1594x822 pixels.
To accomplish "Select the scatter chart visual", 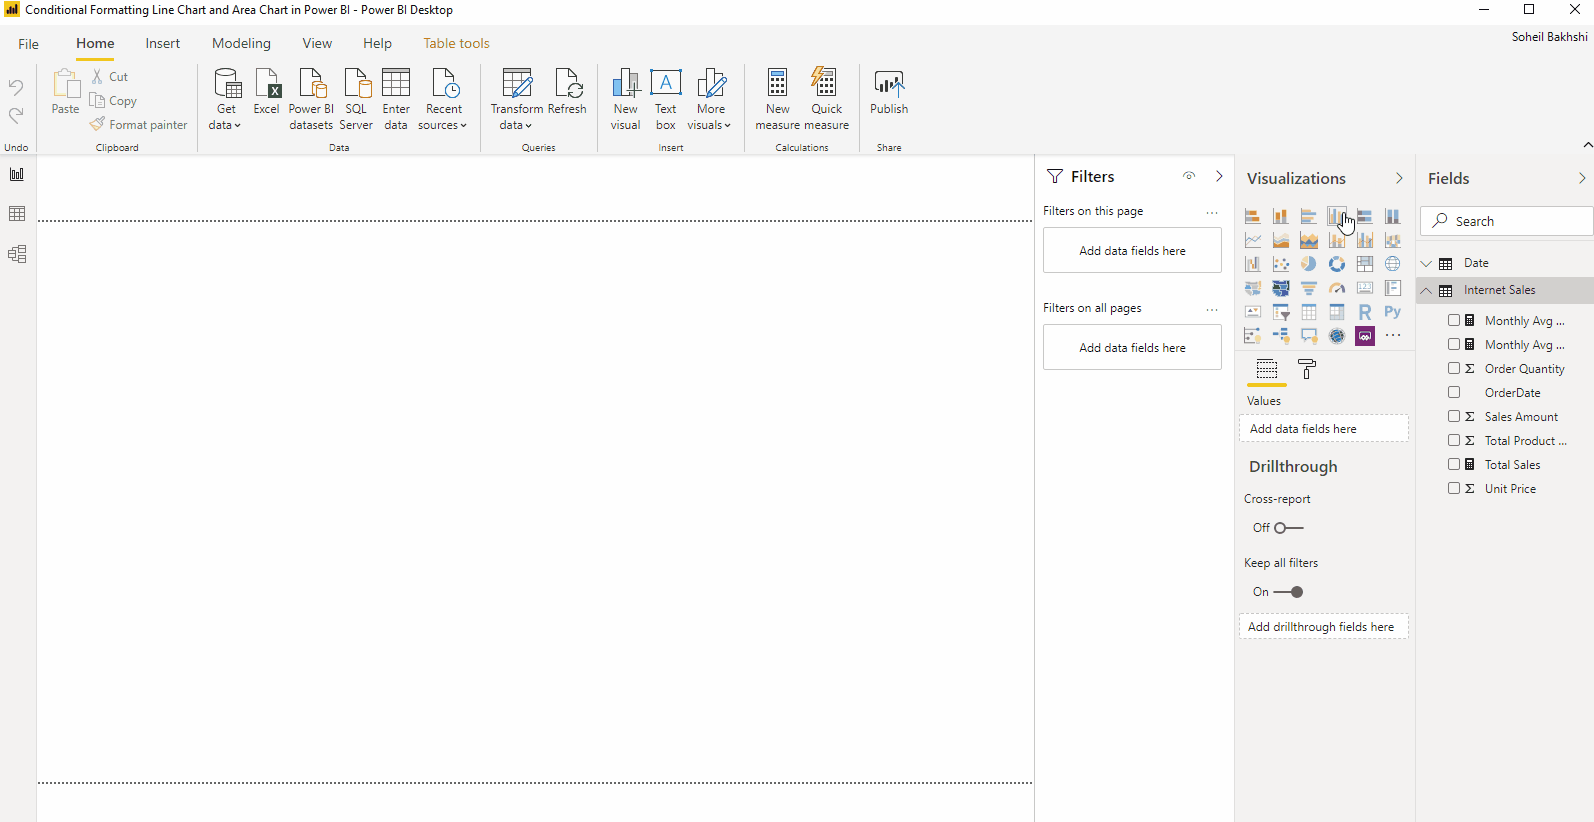I will 1280,264.
